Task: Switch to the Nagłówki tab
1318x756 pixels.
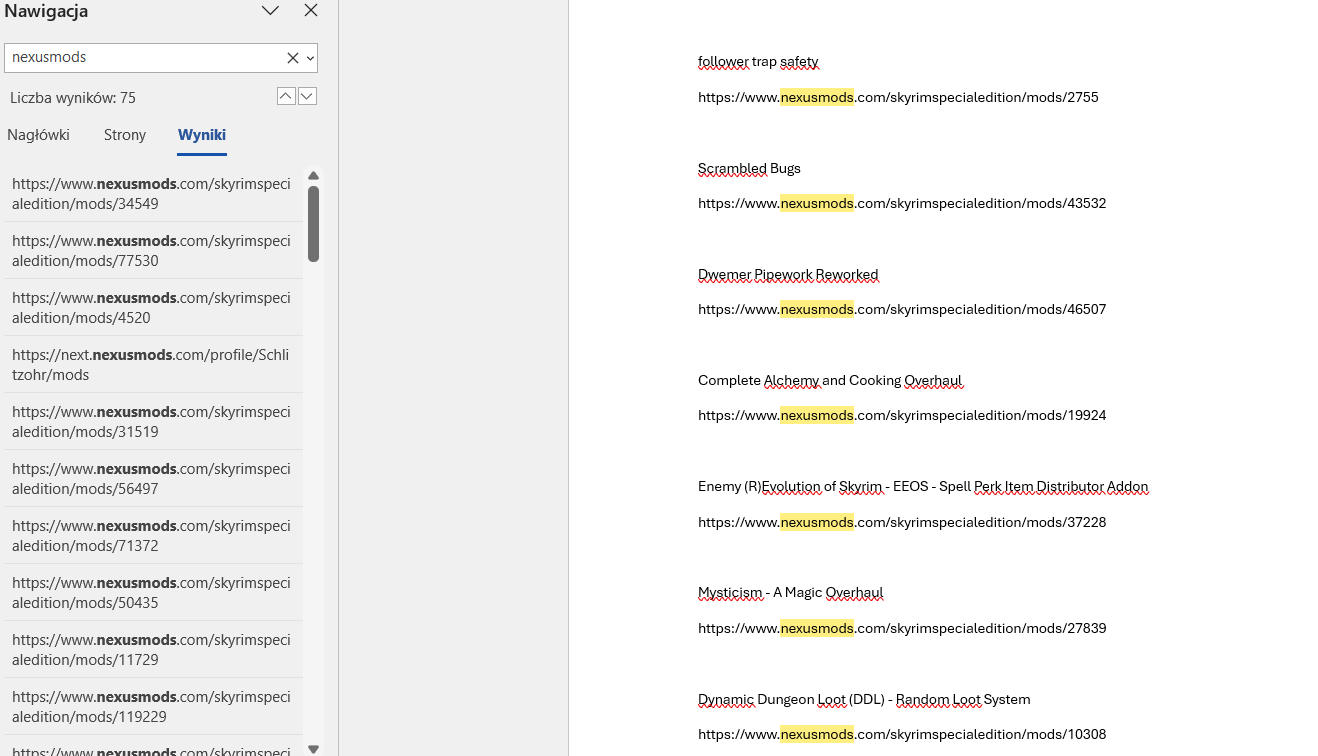Action: [x=38, y=135]
